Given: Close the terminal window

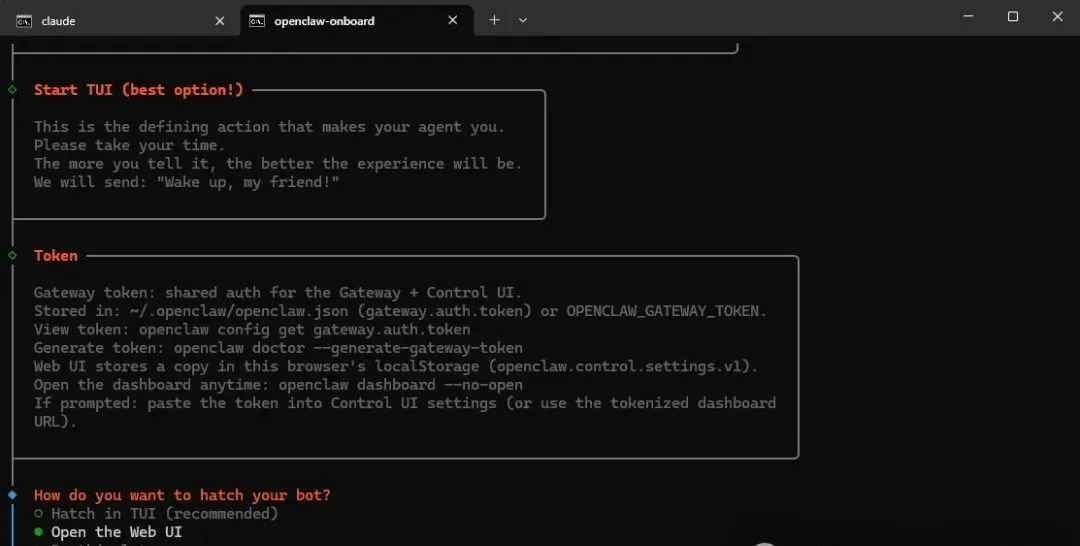Looking at the screenshot, I should pos(1057,17).
